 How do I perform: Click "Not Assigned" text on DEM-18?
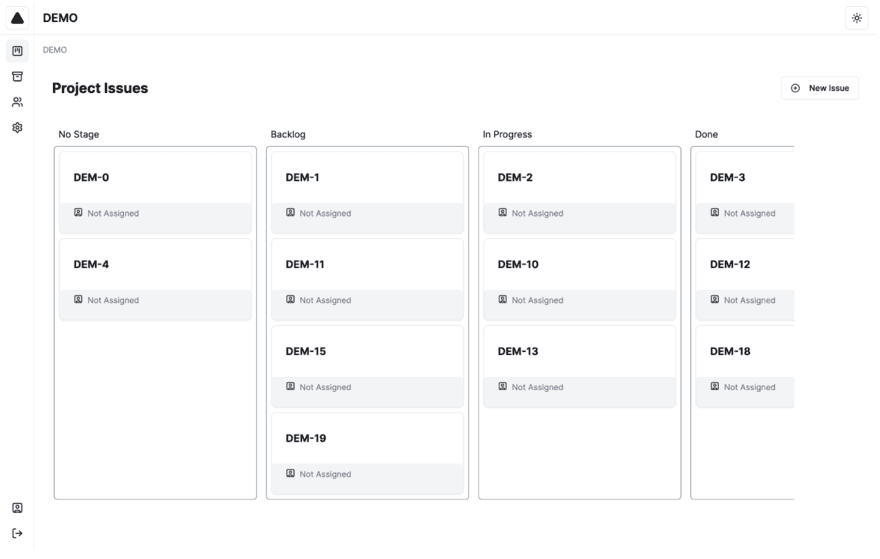click(749, 387)
